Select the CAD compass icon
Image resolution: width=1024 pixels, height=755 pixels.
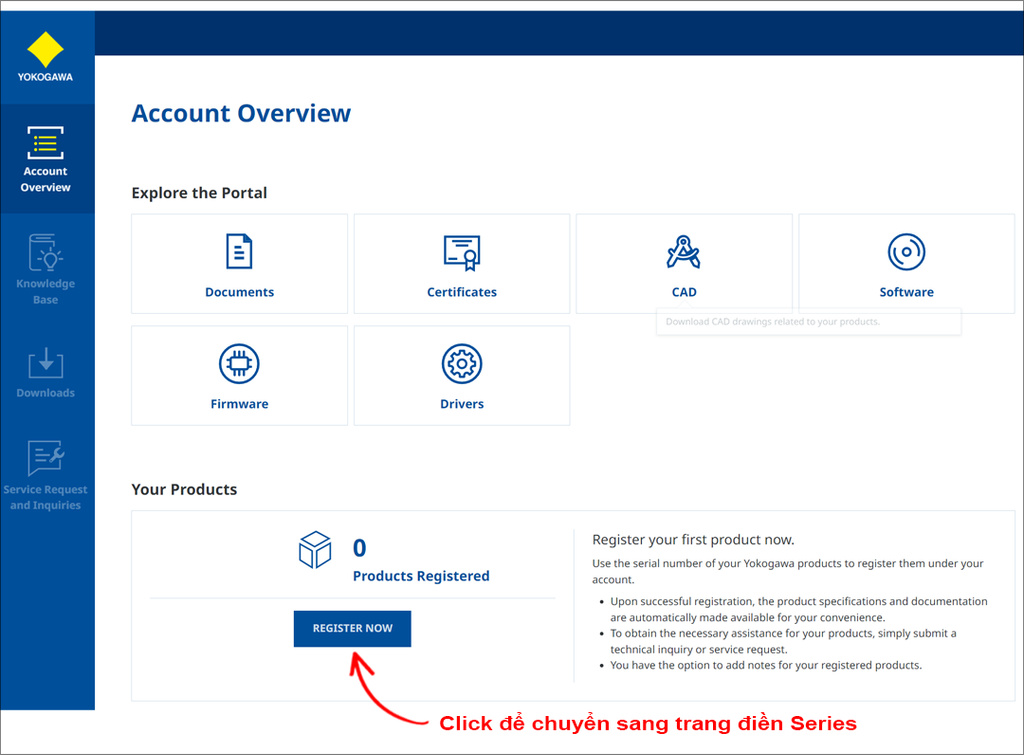[x=684, y=251]
